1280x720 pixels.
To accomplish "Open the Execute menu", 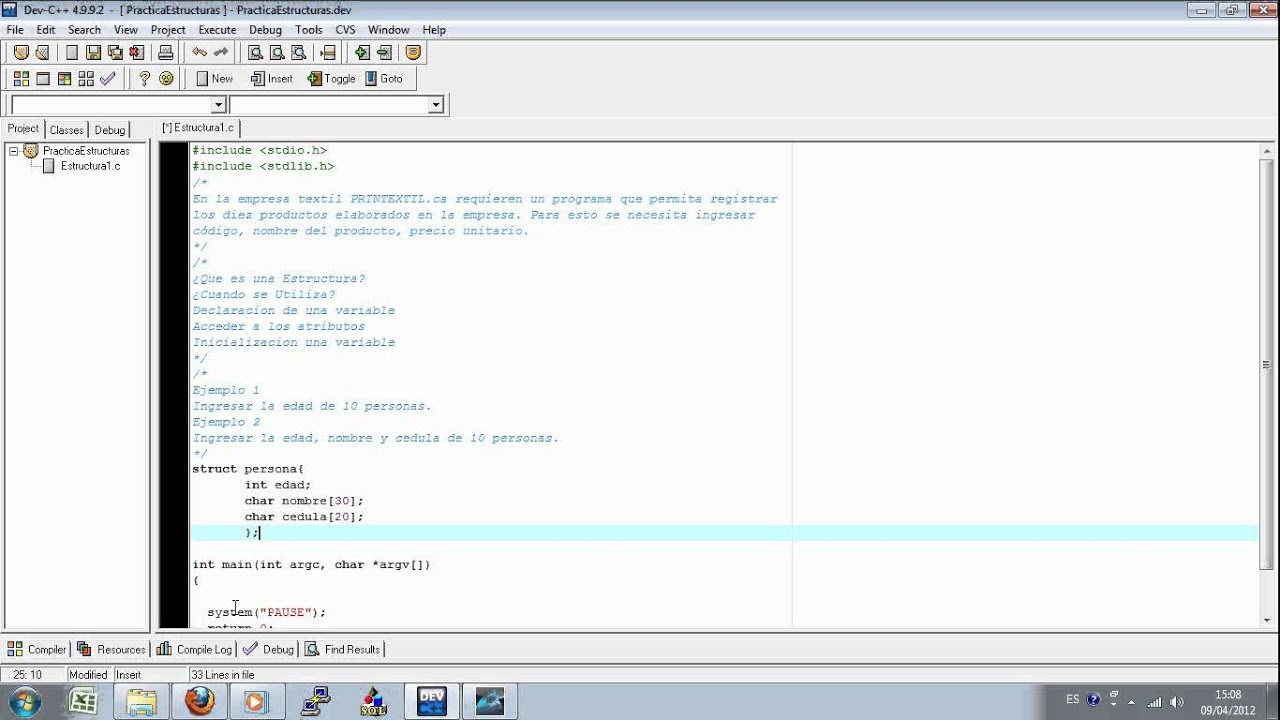I will [217, 30].
